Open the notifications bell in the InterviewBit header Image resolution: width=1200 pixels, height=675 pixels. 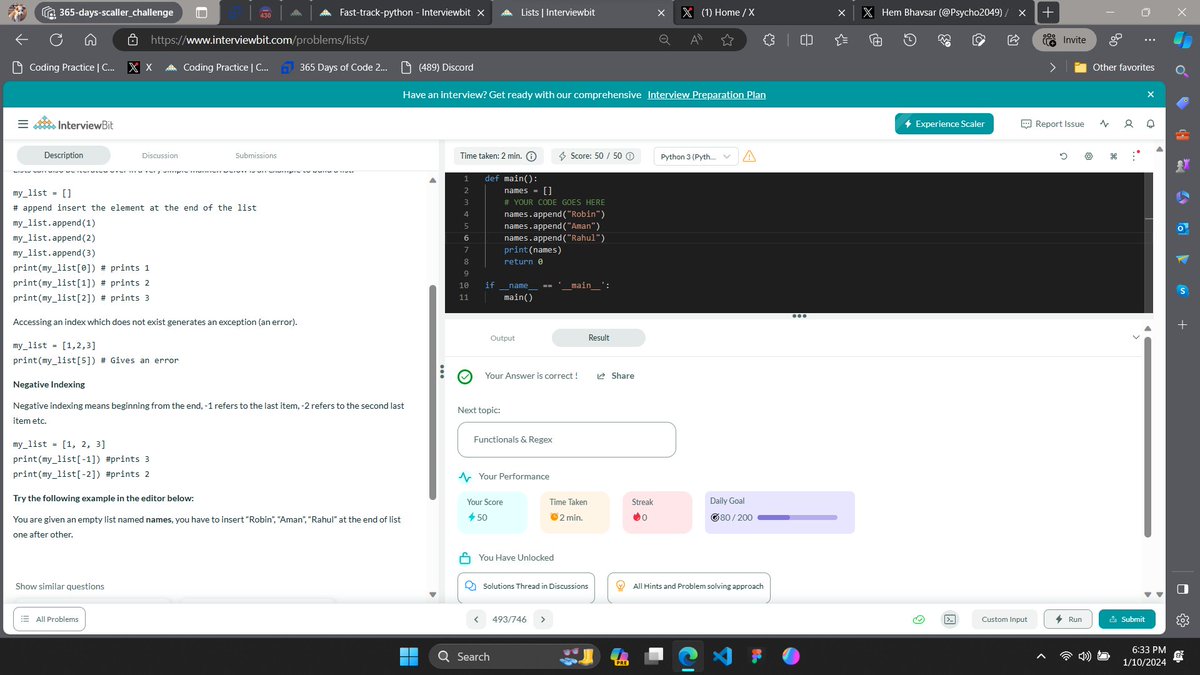coord(1150,124)
